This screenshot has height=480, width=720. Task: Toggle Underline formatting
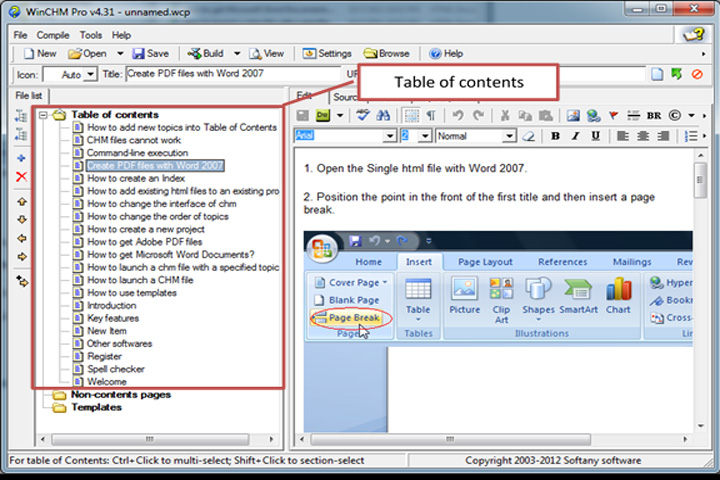tap(596, 136)
